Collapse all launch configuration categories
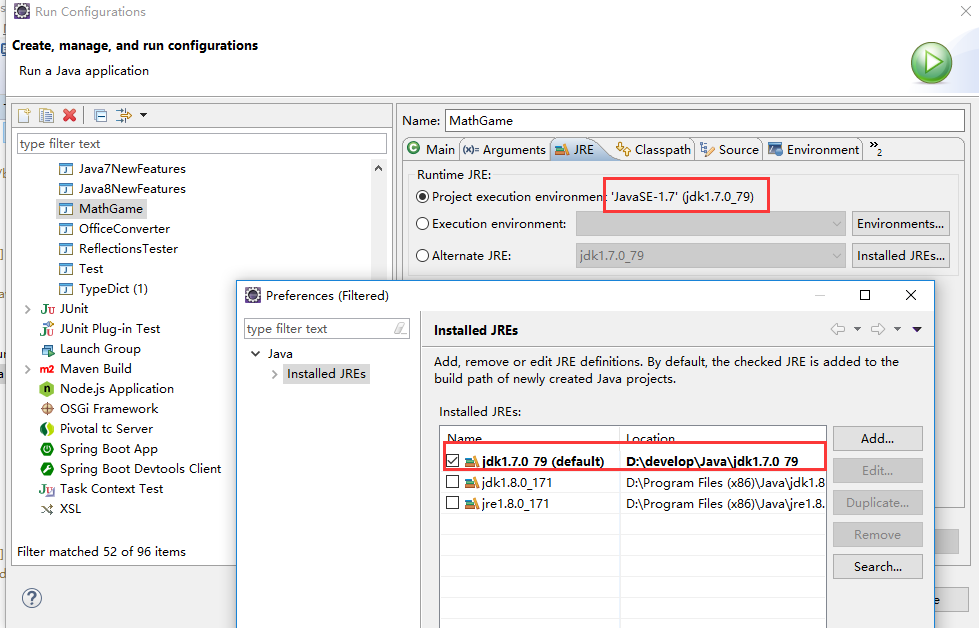Viewport: 979px width, 628px height. [100, 115]
